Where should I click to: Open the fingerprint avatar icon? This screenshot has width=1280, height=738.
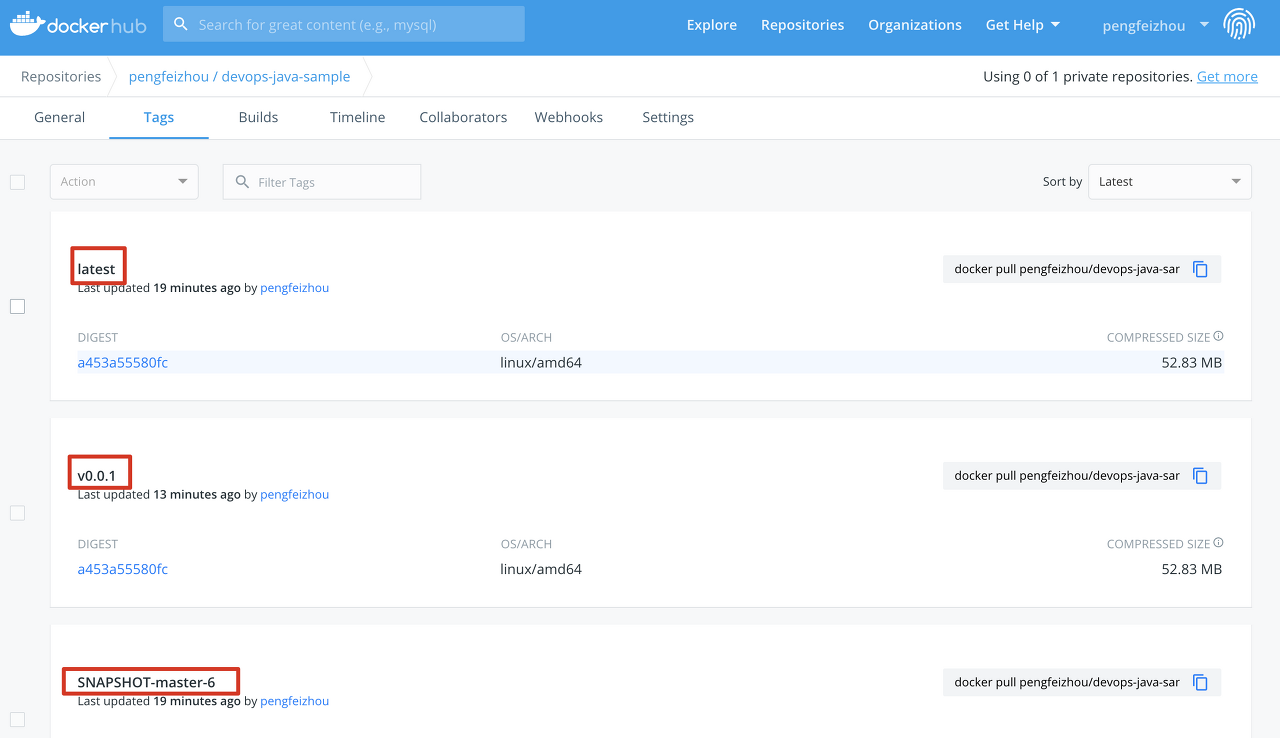[x=1239, y=25]
